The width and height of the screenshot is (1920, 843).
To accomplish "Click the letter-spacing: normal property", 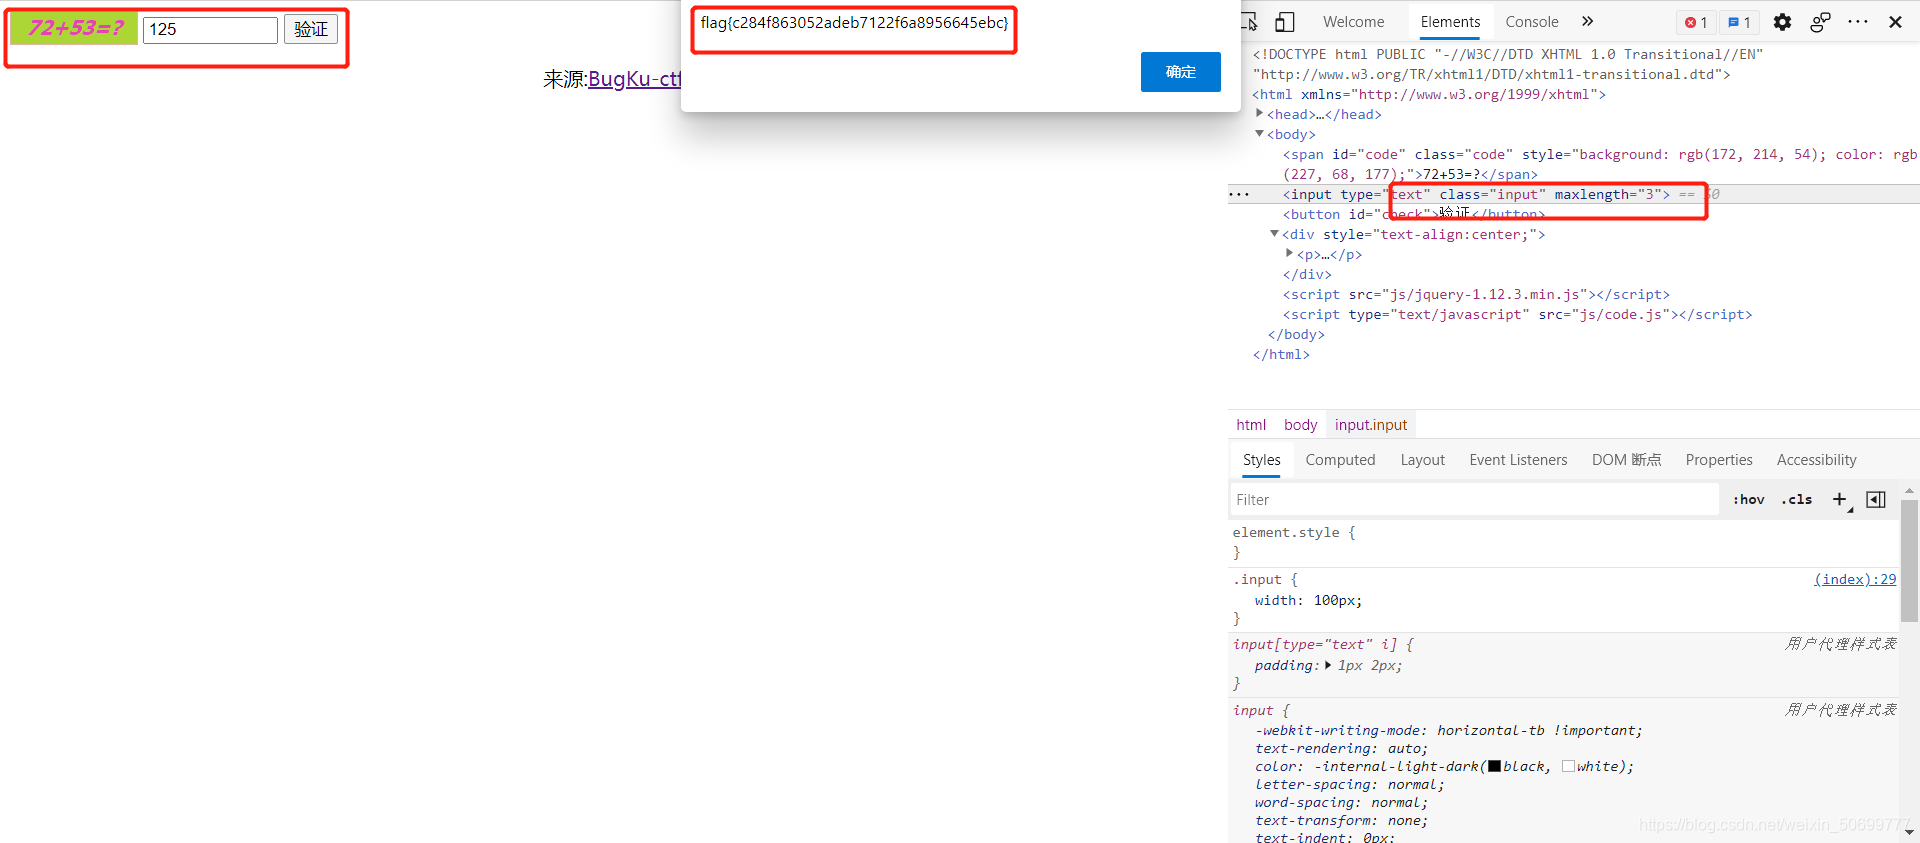I will click(1349, 784).
